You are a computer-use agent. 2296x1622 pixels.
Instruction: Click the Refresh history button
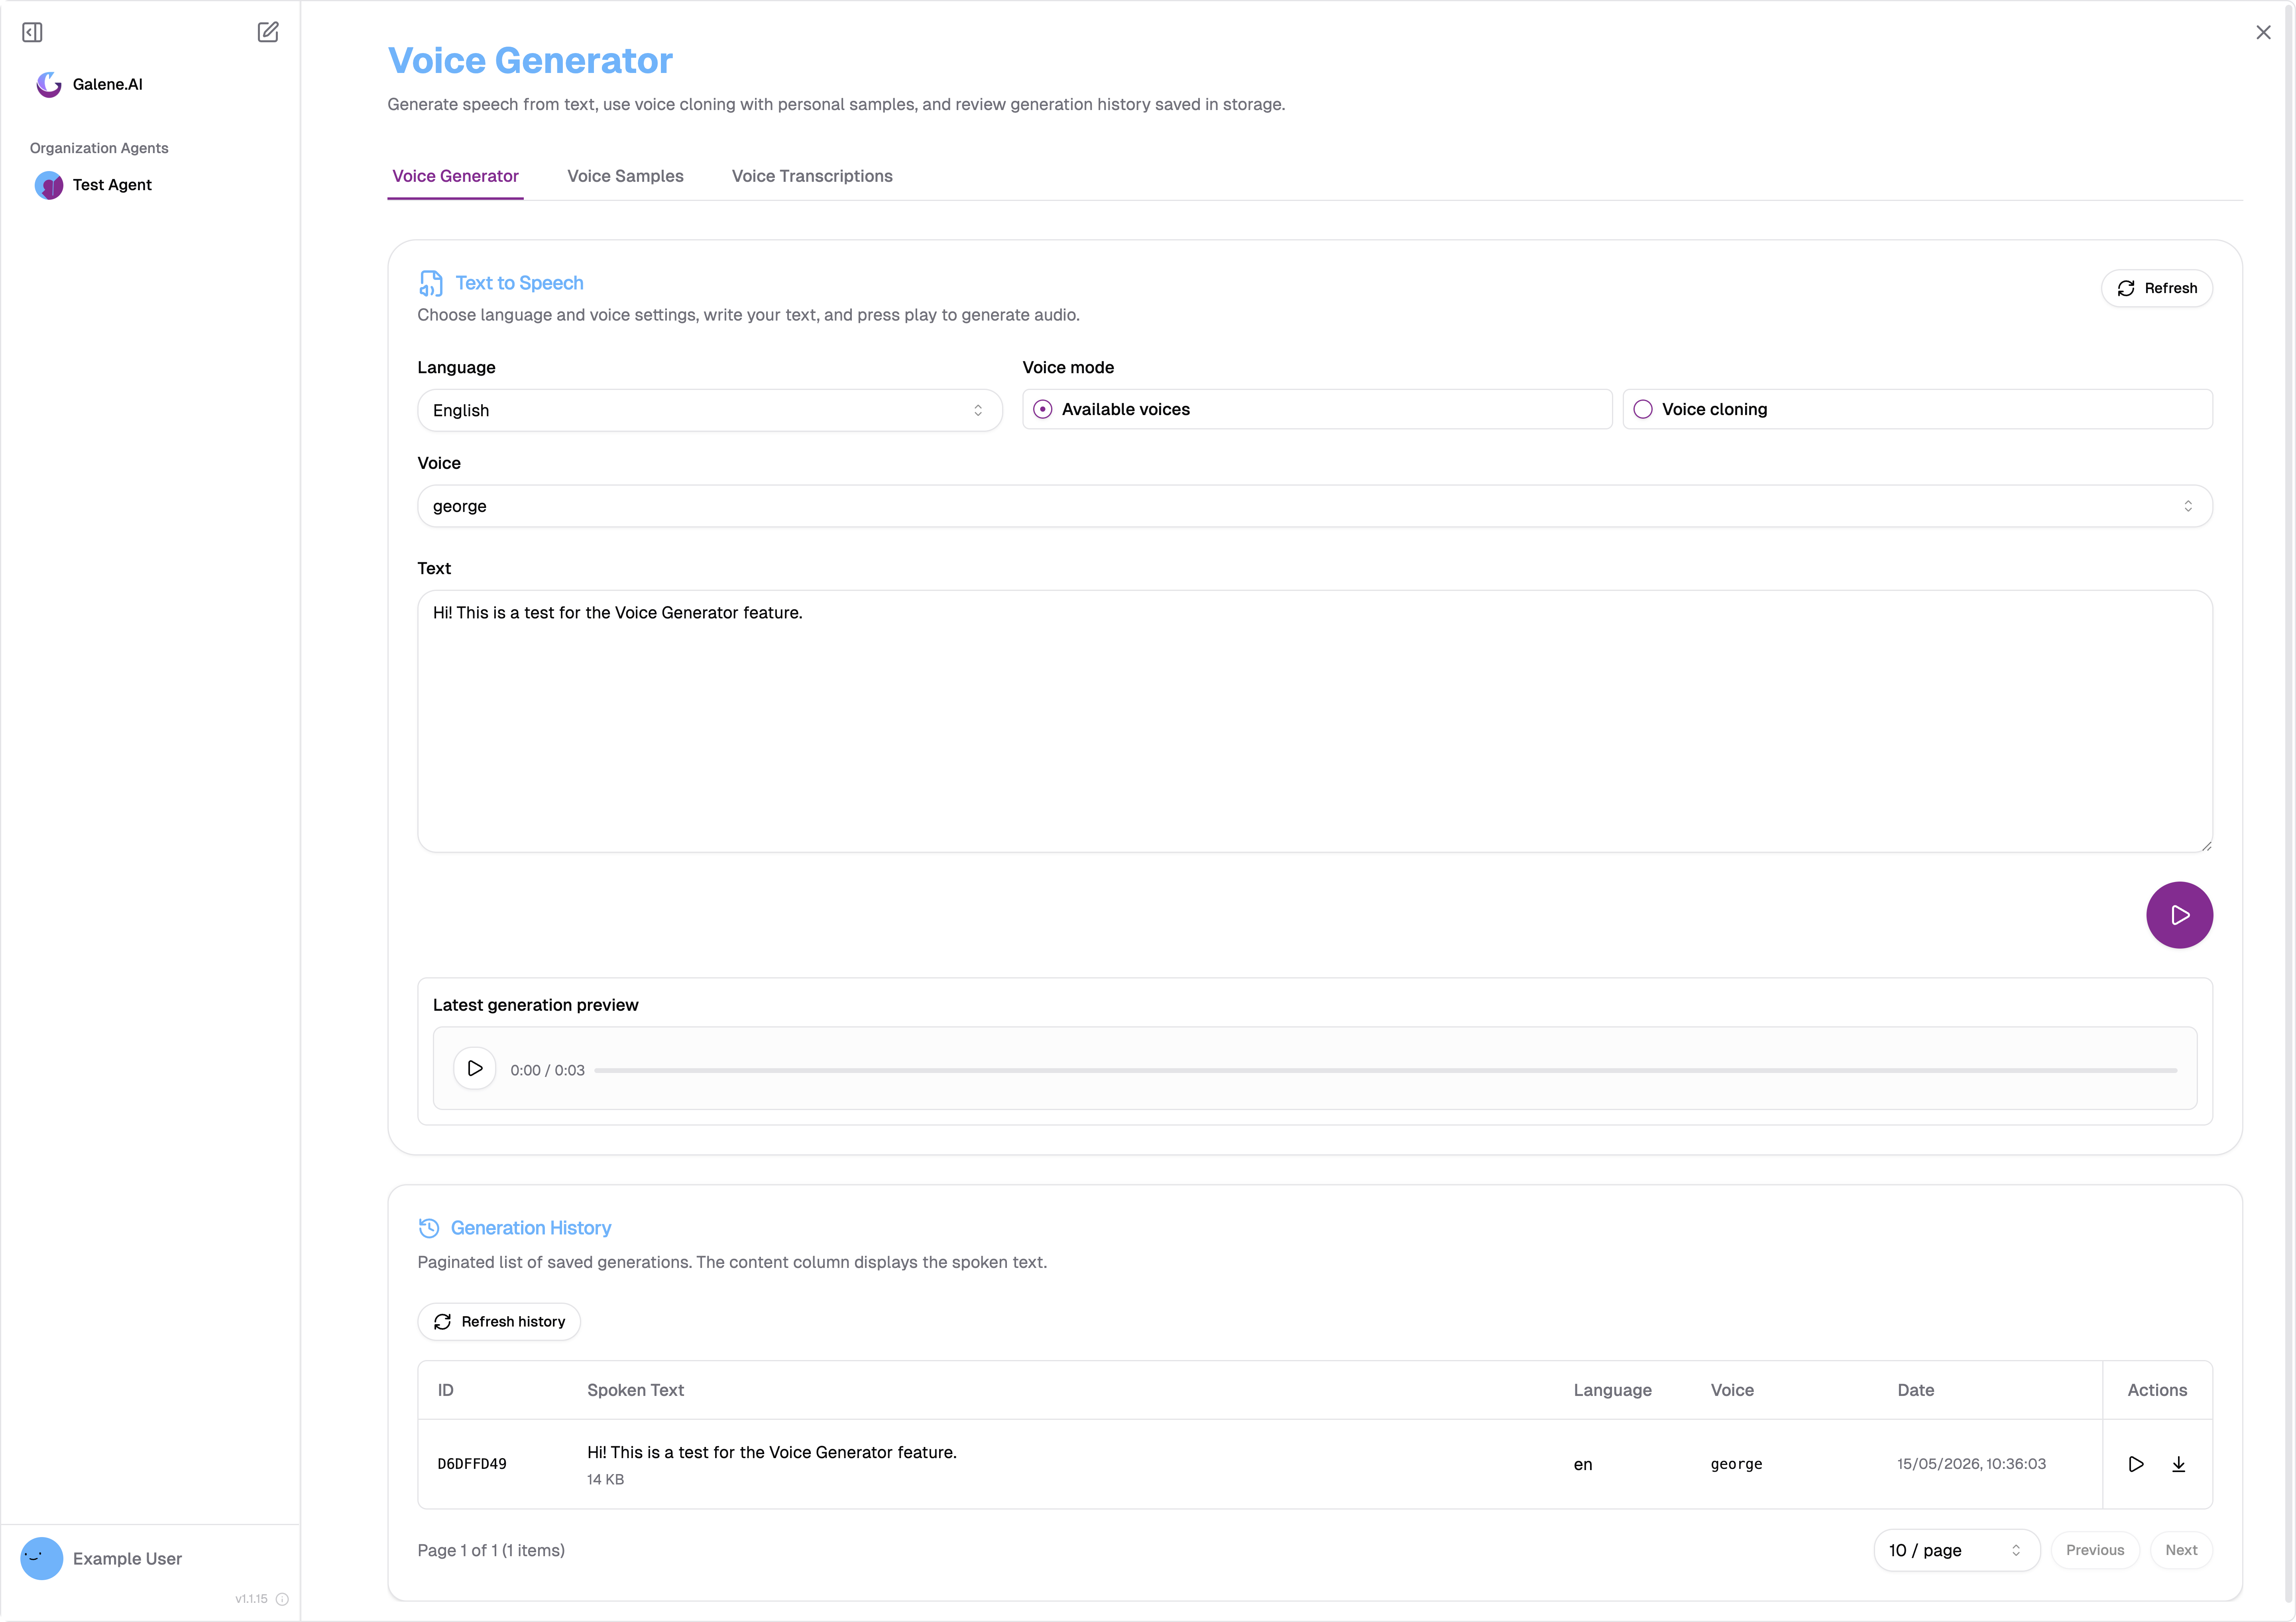499,1322
